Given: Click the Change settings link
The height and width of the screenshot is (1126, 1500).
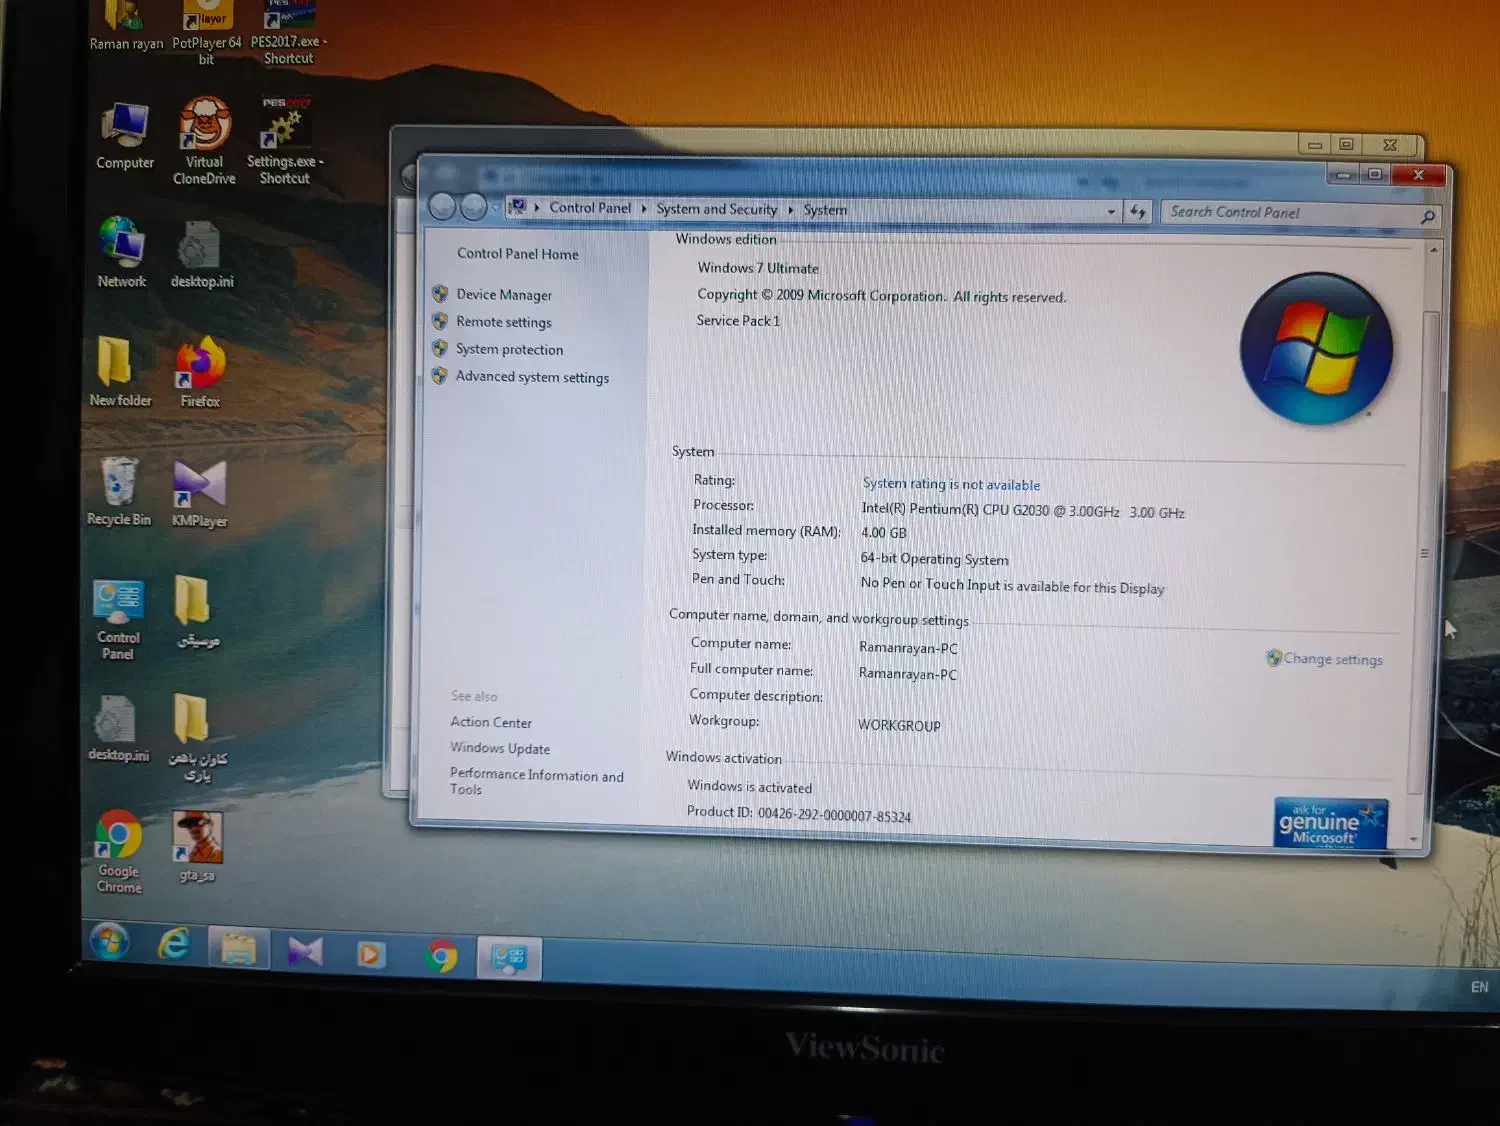Looking at the screenshot, I should point(1332,659).
